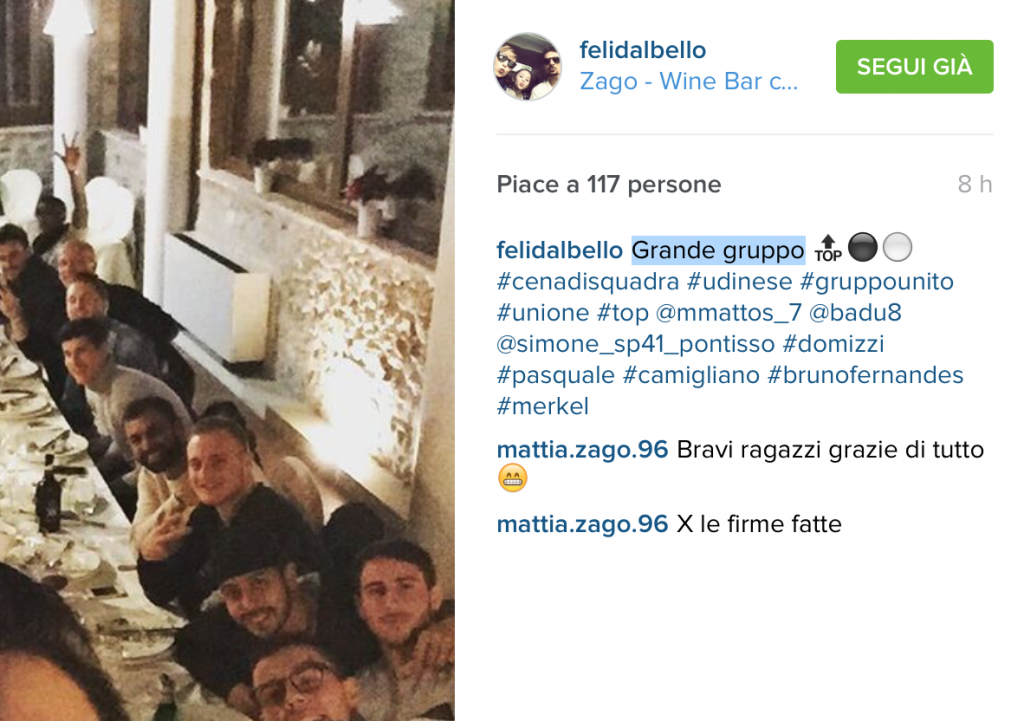The width and height of the screenshot is (1024, 721).
Task: Click the felidalbello username in header
Action: (643, 50)
